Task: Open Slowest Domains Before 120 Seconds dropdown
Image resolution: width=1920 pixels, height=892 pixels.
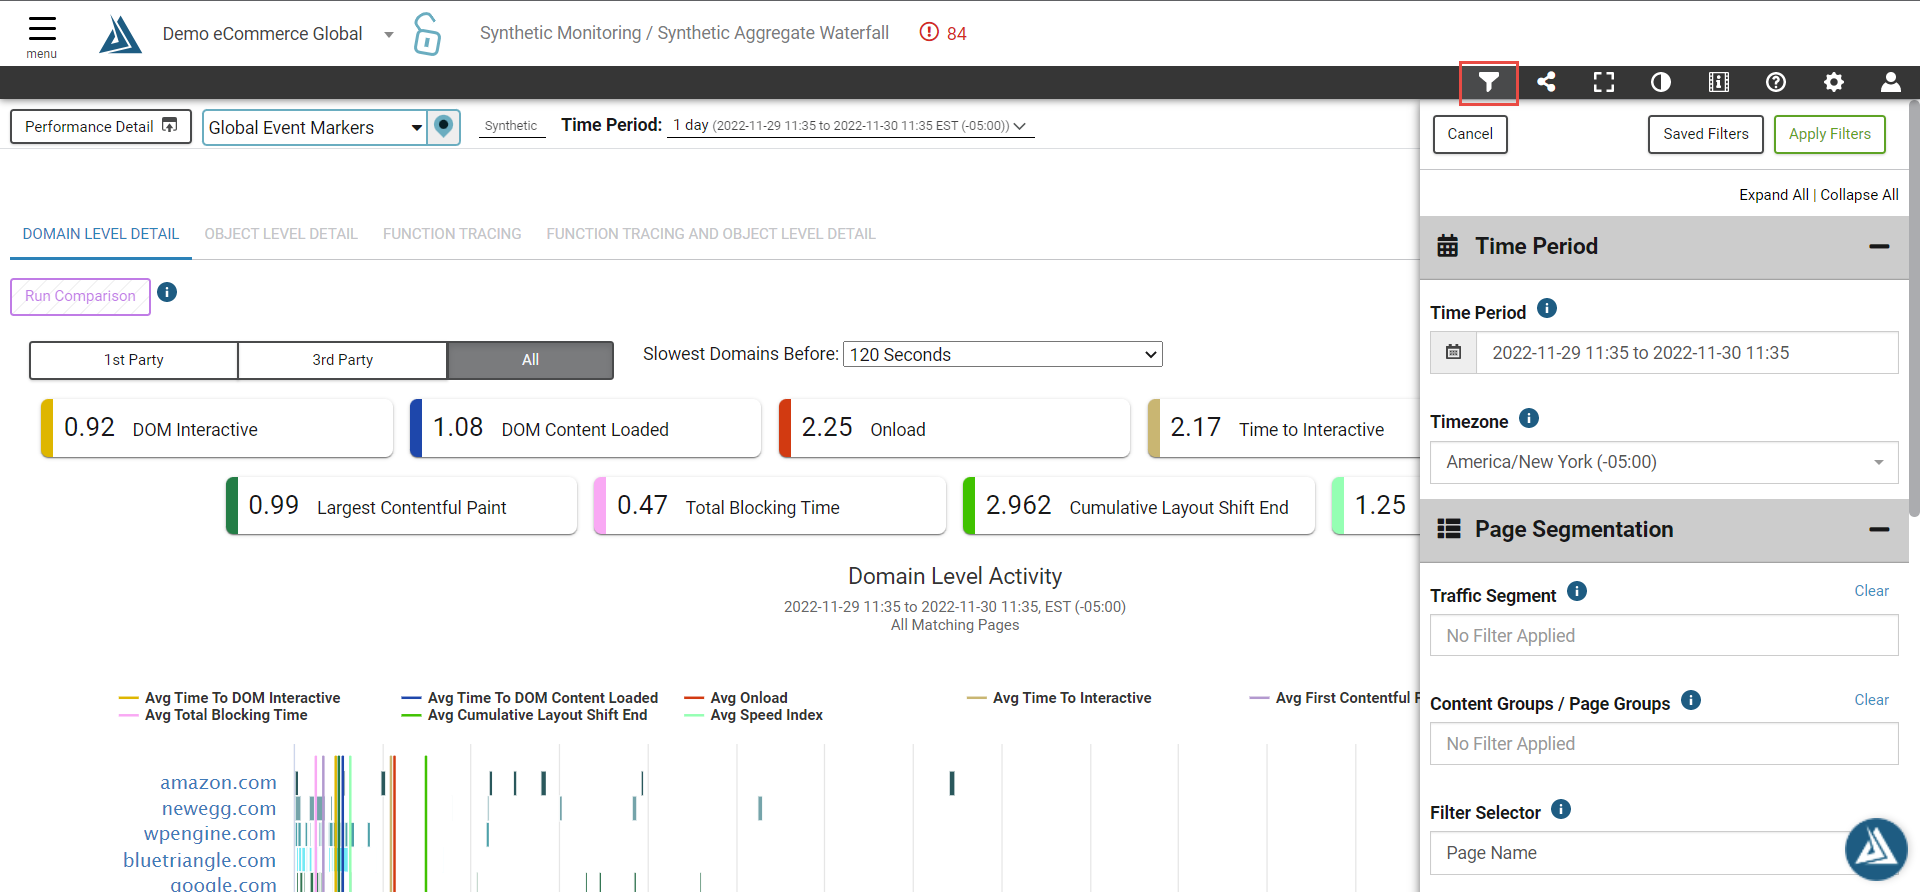Action: pos(1003,354)
